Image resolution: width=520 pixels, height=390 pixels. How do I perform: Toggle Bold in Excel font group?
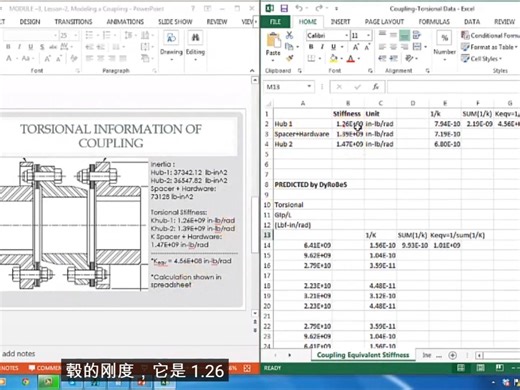pos(311,47)
